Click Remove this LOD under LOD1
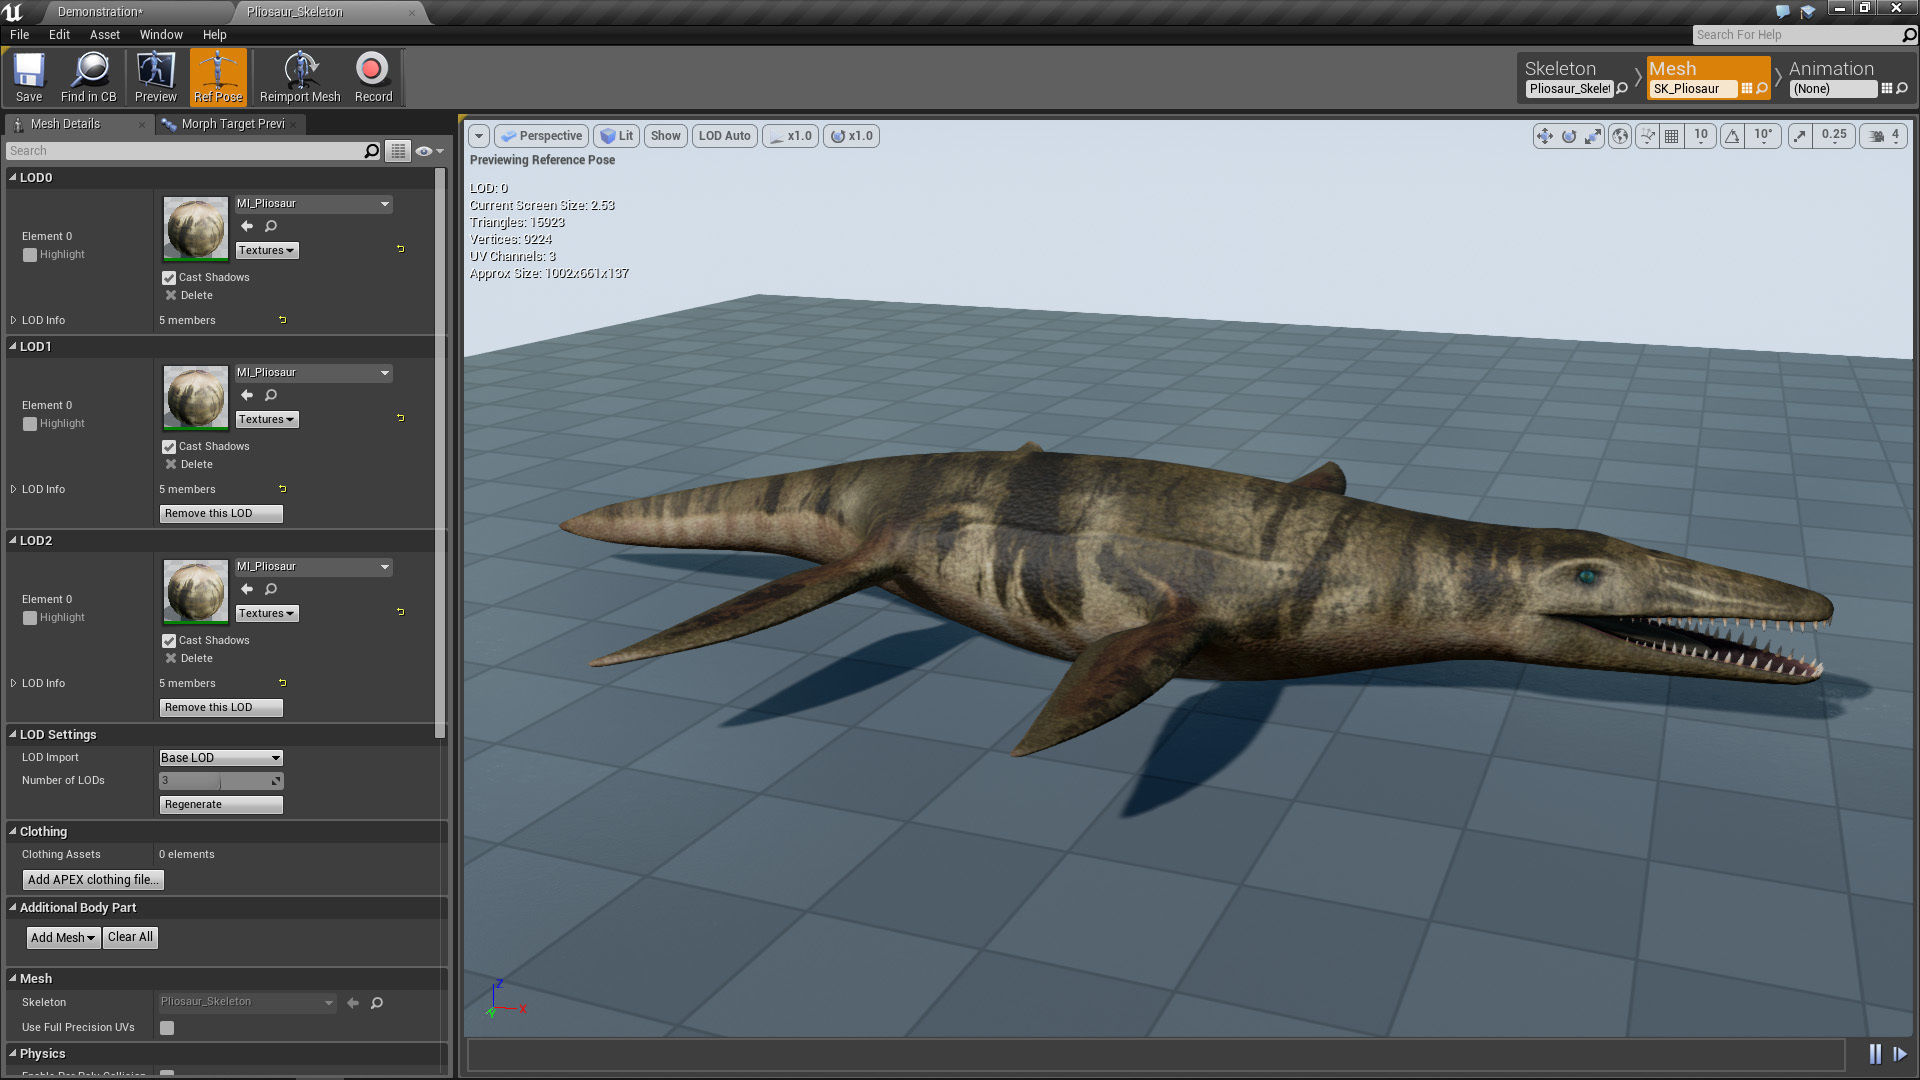The width and height of the screenshot is (1920, 1080). 221,514
